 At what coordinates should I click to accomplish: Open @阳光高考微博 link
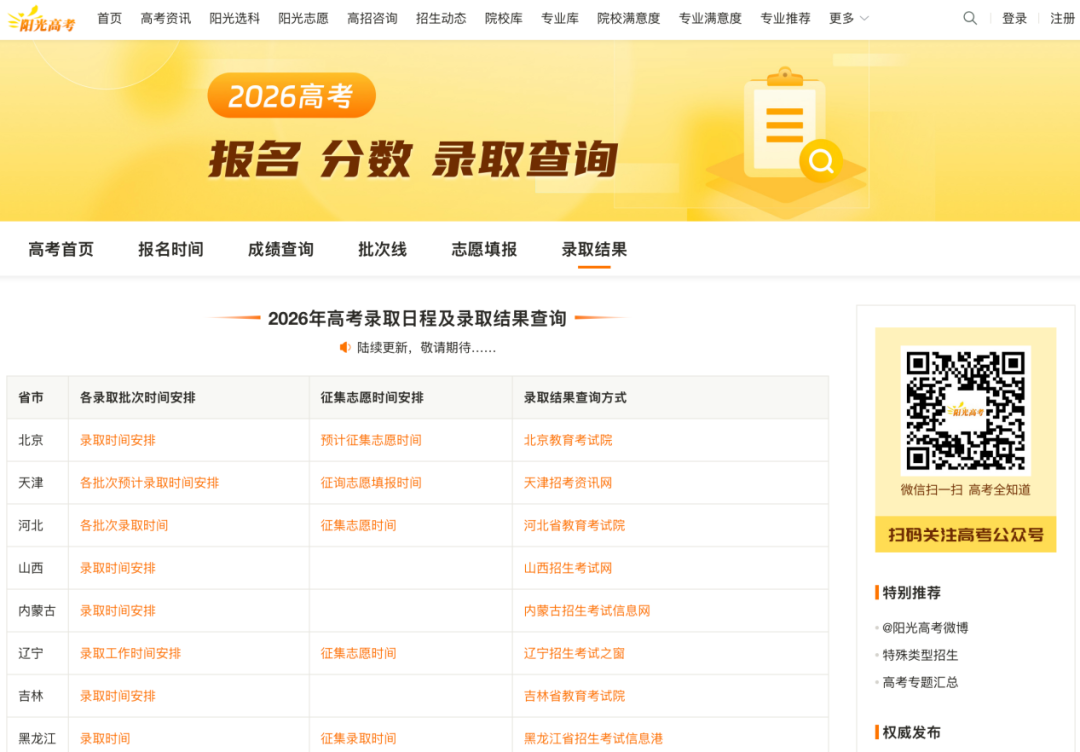click(925, 628)
